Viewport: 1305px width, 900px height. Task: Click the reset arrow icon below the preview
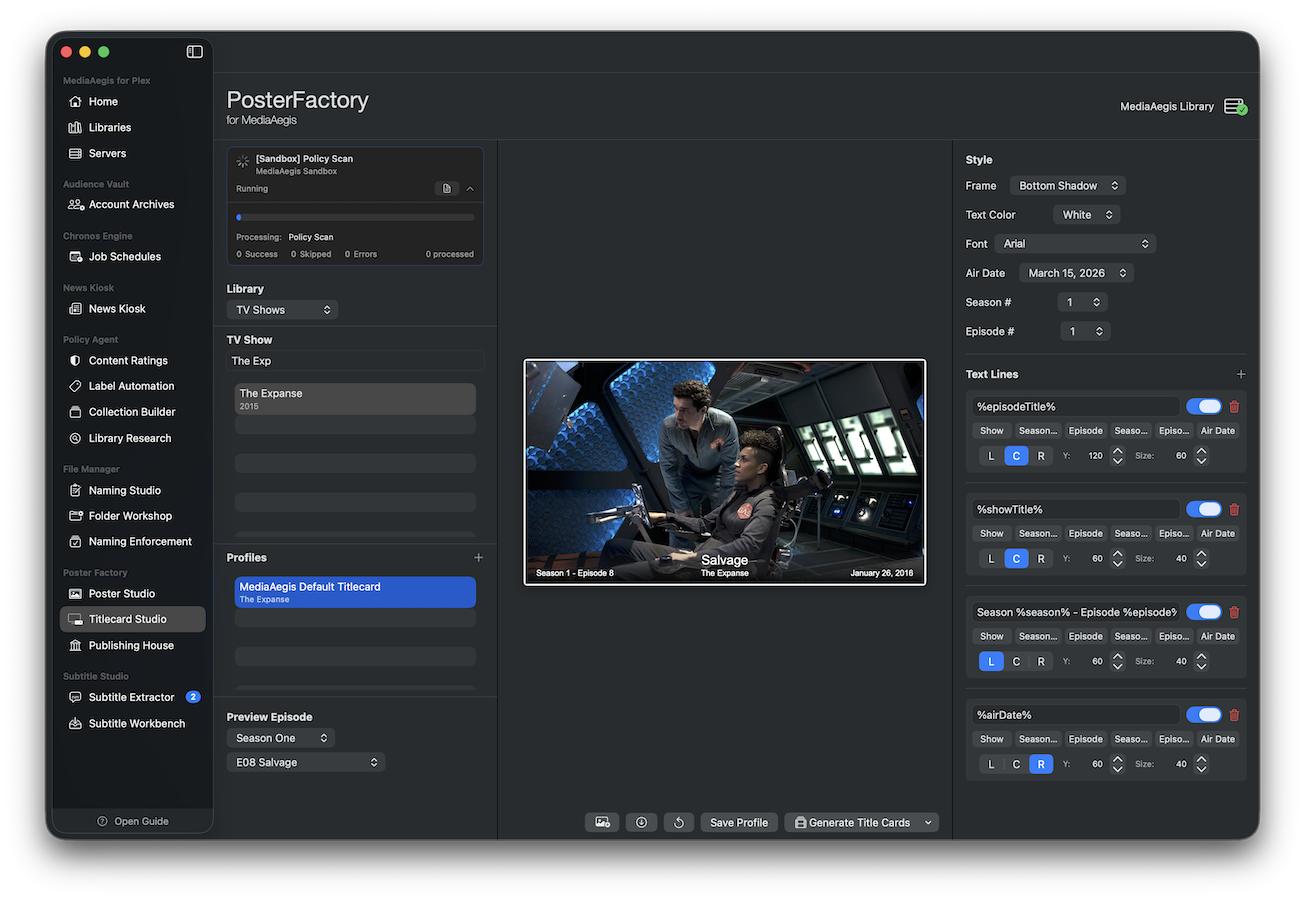pyautogui.click(x=679, y=822)
